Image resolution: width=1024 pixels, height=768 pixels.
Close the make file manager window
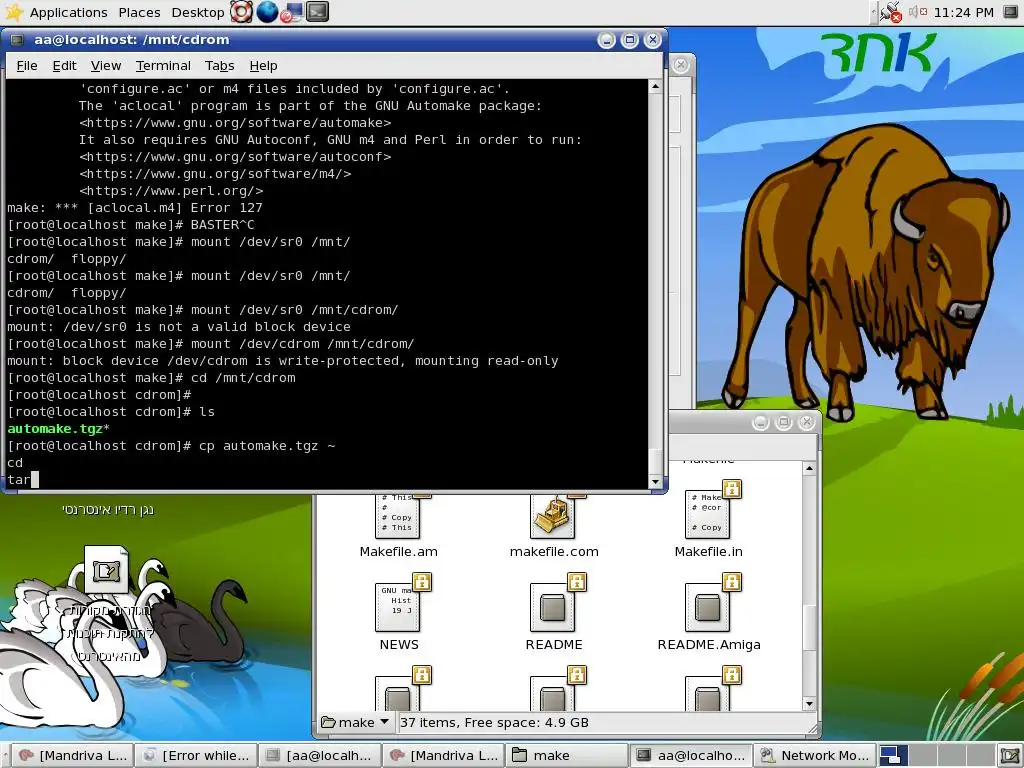point(807,423)
